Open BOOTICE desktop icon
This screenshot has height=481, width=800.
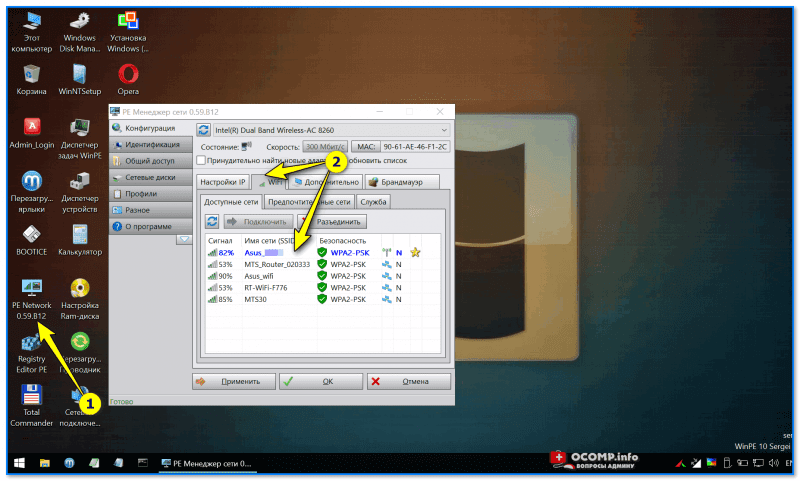tap(32, 240)
